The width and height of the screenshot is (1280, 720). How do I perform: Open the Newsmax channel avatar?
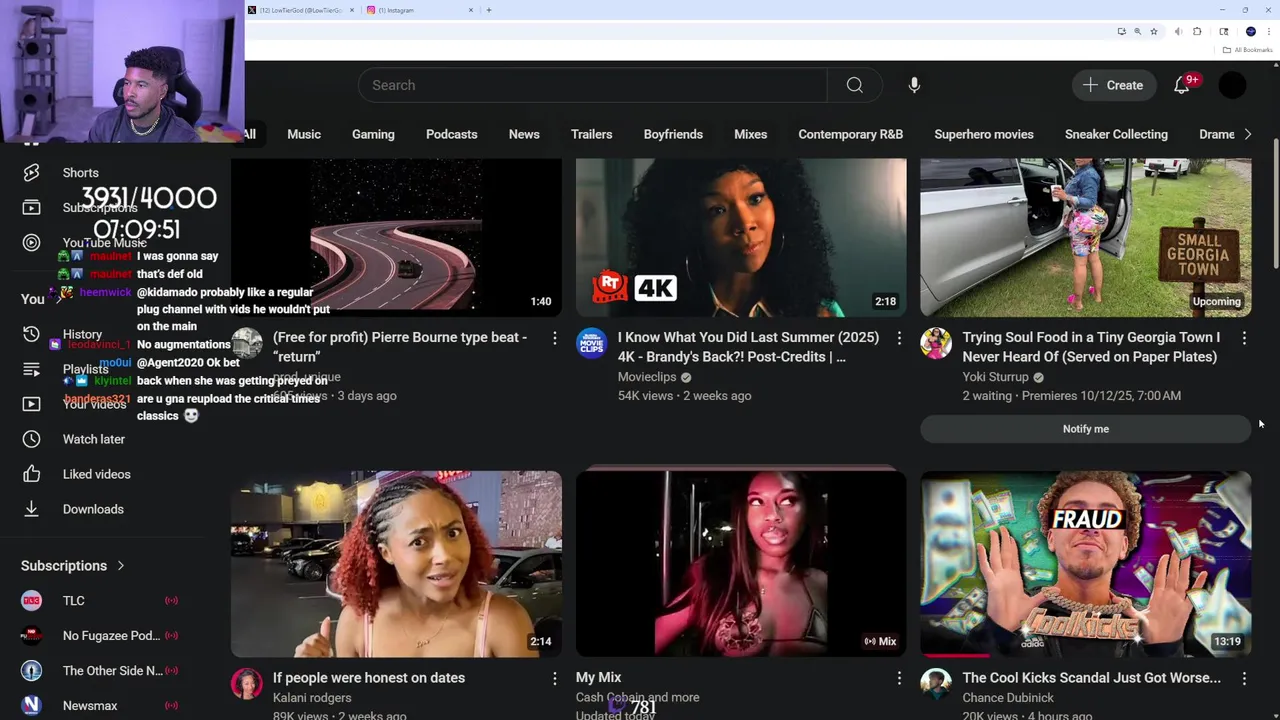pos(31,706)
